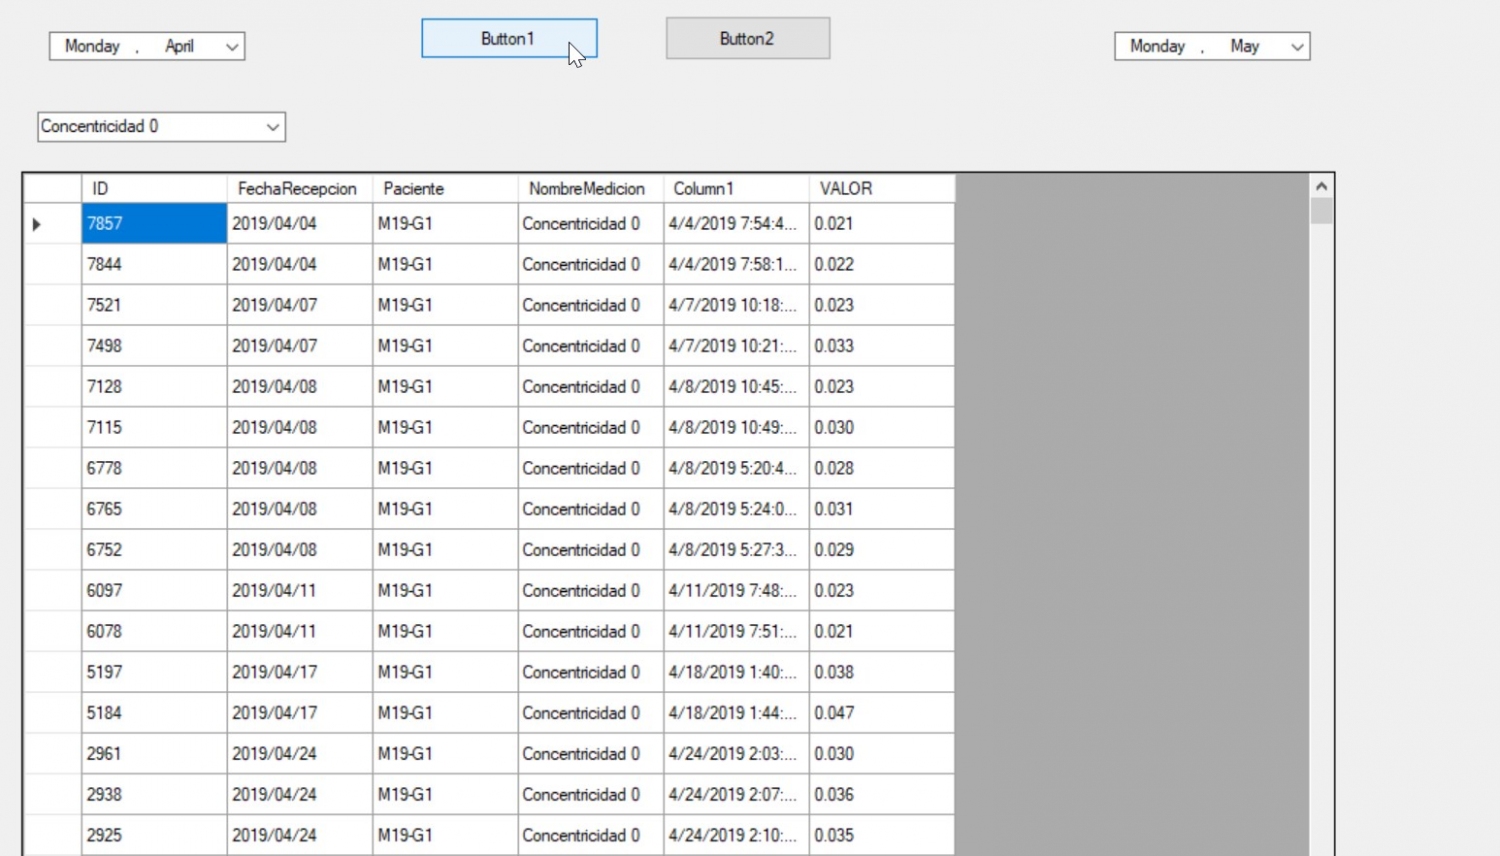Sort by the FechaRecepcion column header

click(300, 188)
